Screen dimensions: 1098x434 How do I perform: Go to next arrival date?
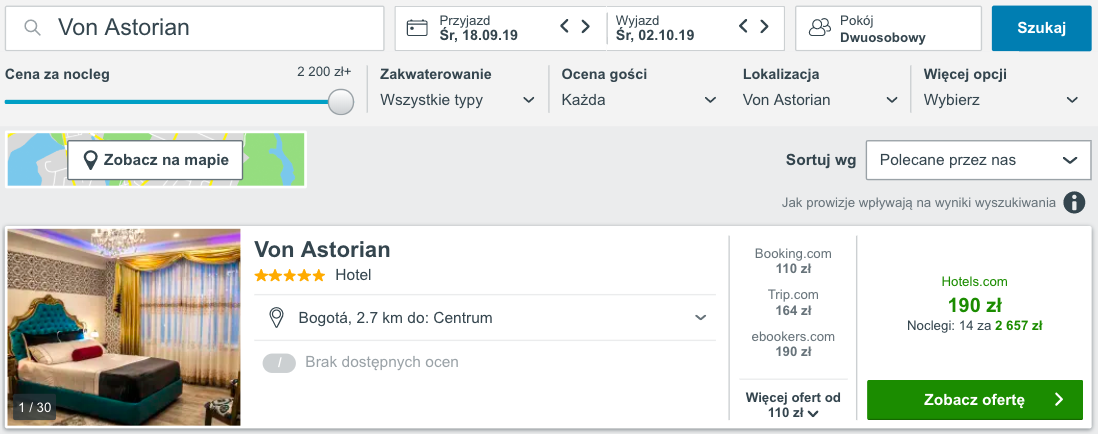(587, 27)
